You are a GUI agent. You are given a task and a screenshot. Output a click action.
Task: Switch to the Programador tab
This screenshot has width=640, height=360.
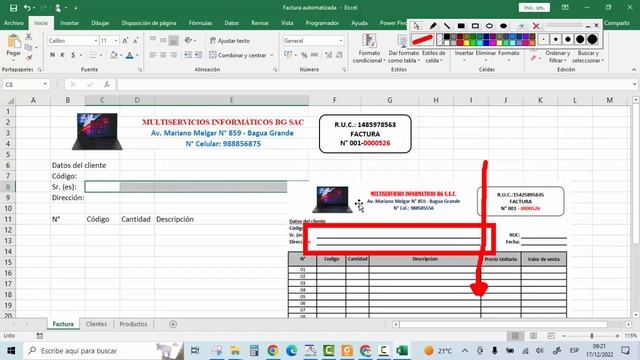click(x=322, y=23)
